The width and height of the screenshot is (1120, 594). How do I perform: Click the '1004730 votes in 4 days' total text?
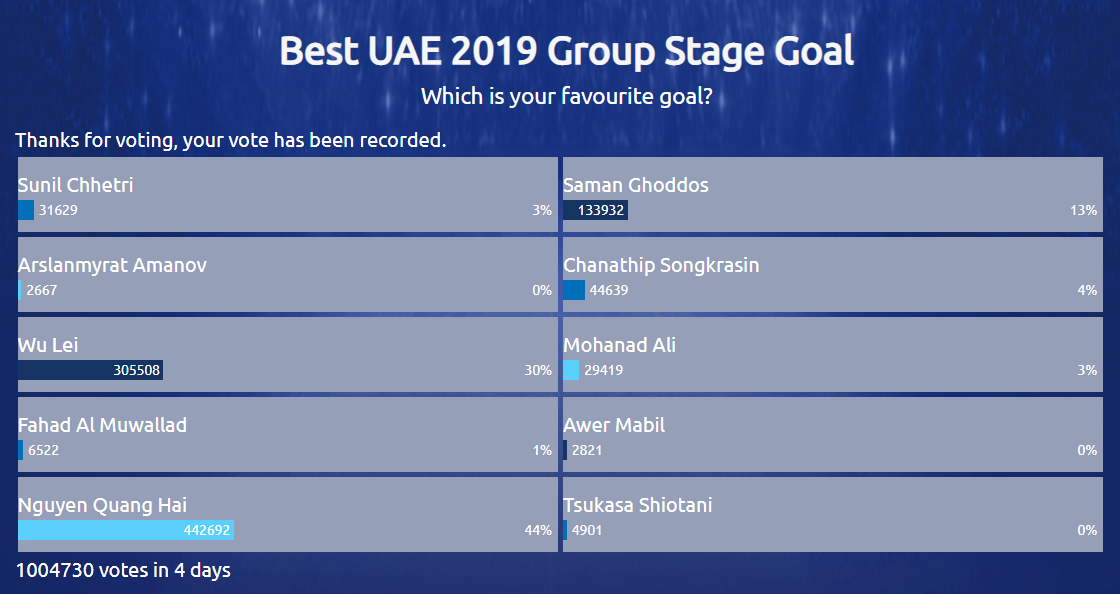[123, 570]
